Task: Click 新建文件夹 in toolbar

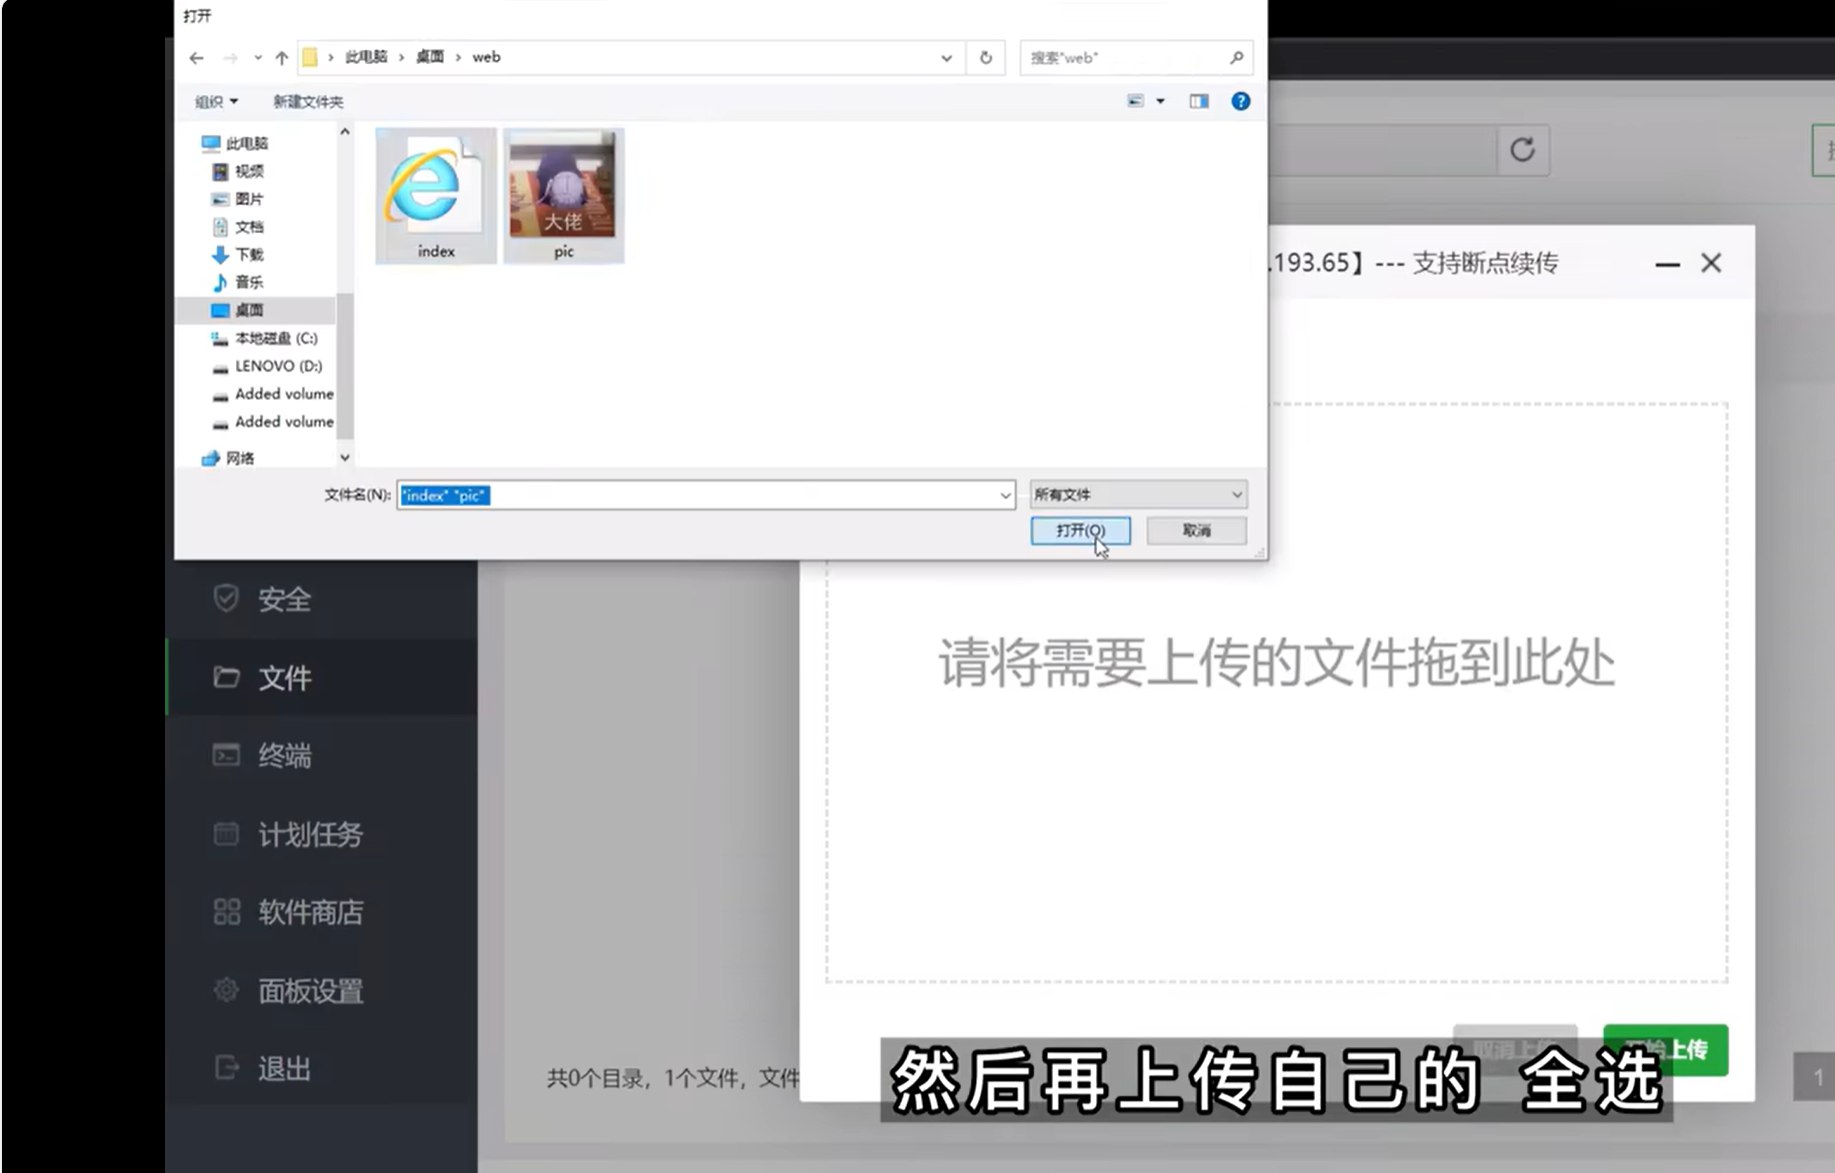Action: click(307, 102)
